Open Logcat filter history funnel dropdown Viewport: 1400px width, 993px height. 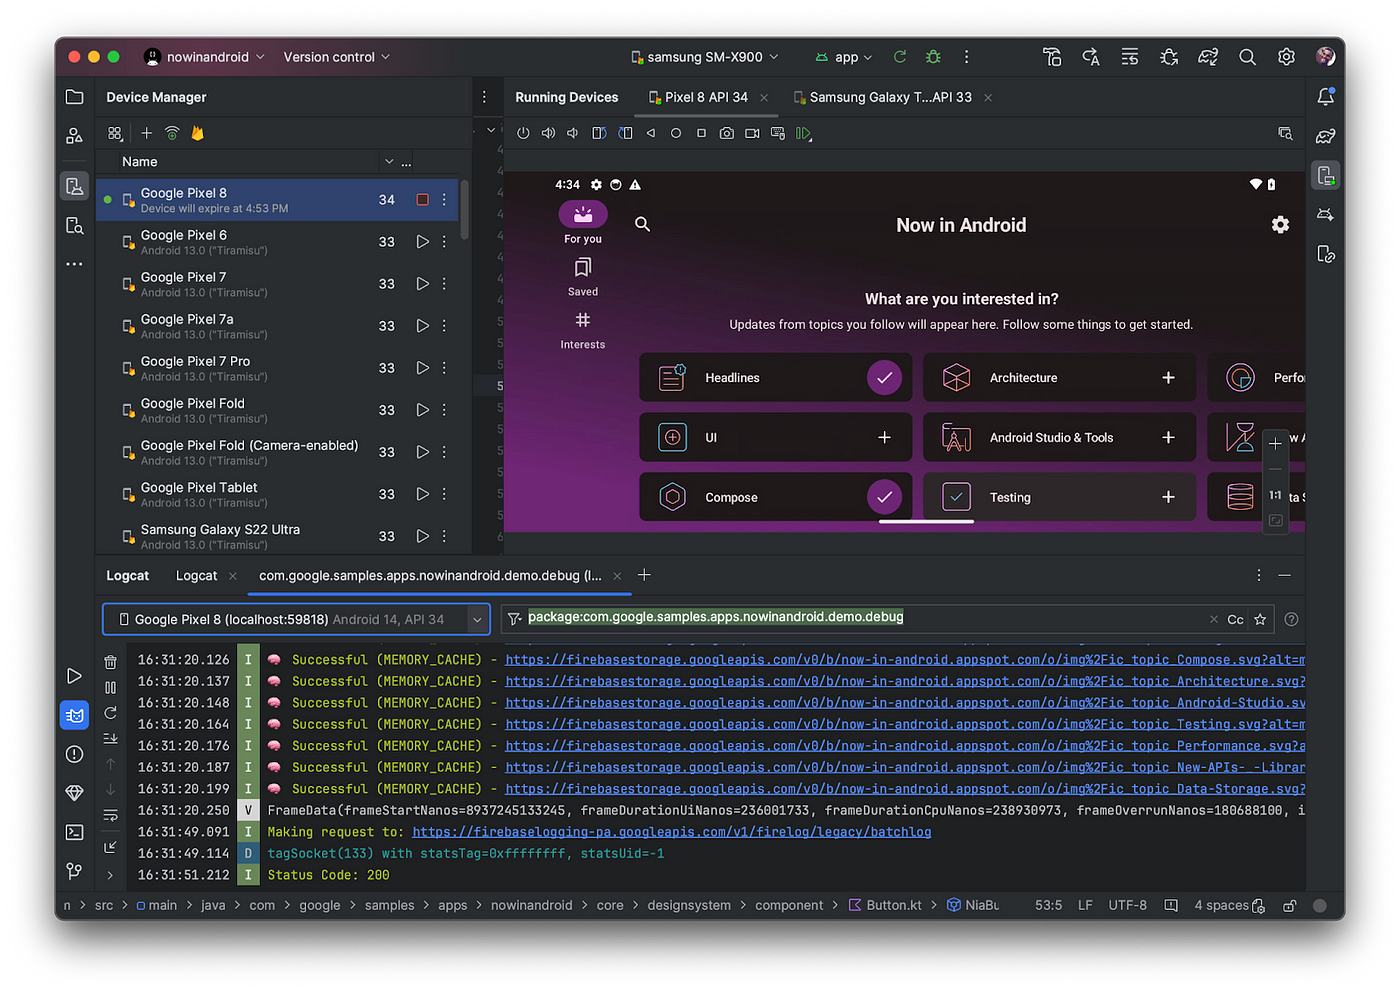pos(514,620)
